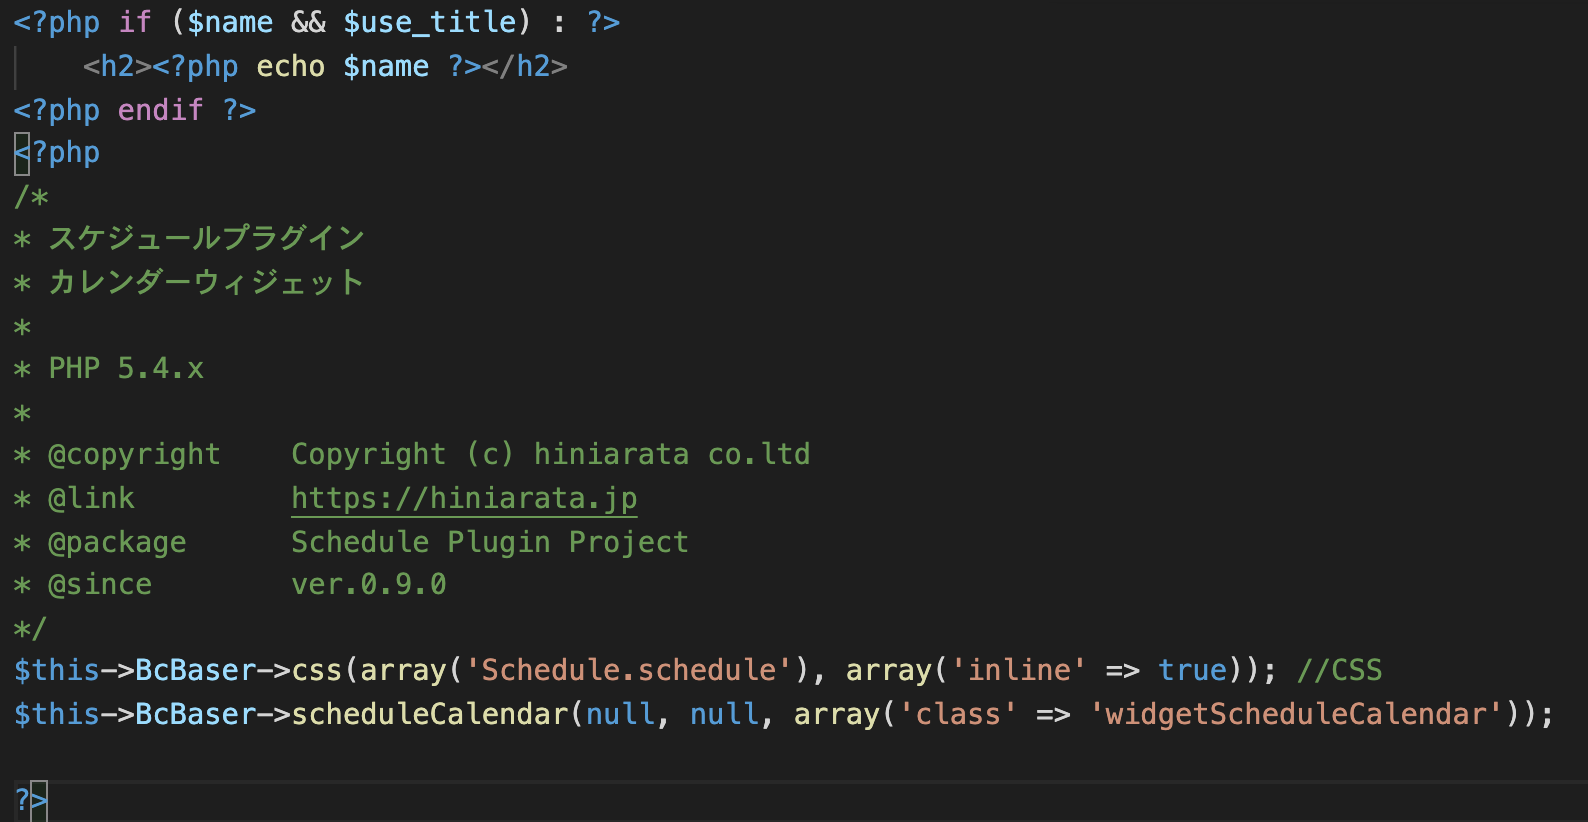Click the 'widgetScheduleCalendar' string
The width and height of the screenshot is (1588, 822).
(x=1296, y=714)
